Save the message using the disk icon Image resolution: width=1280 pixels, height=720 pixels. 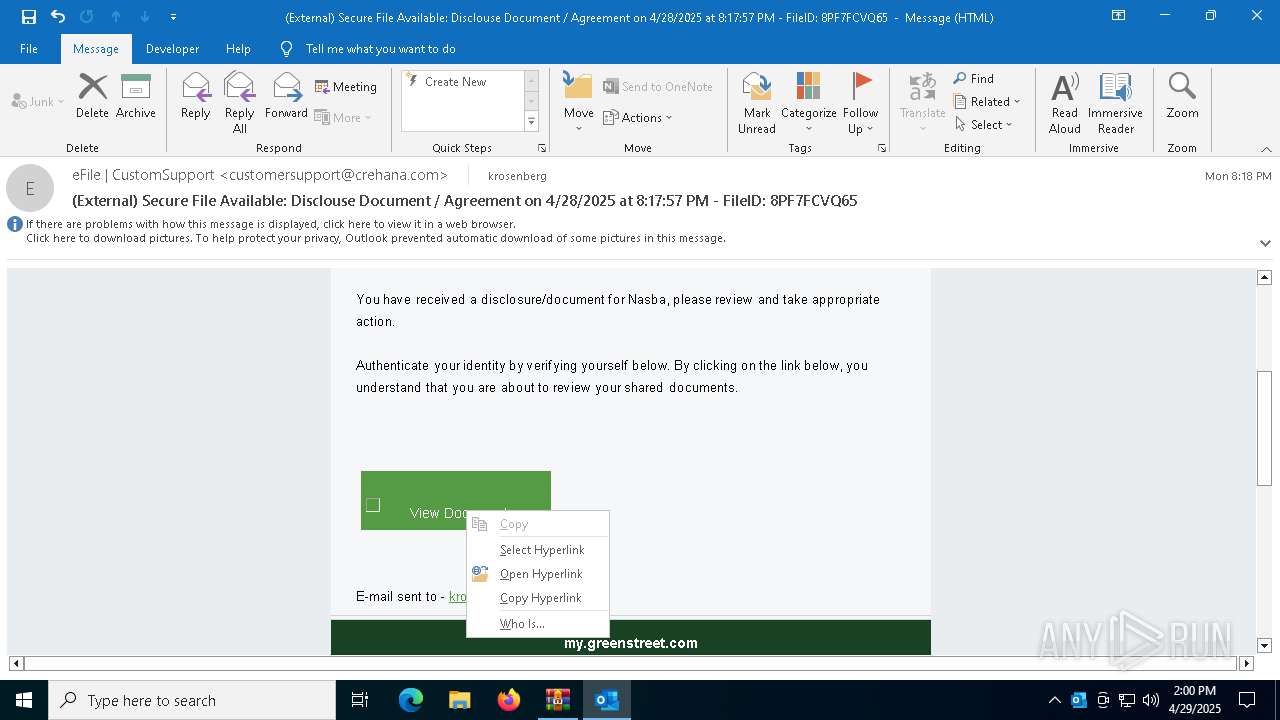29,17
